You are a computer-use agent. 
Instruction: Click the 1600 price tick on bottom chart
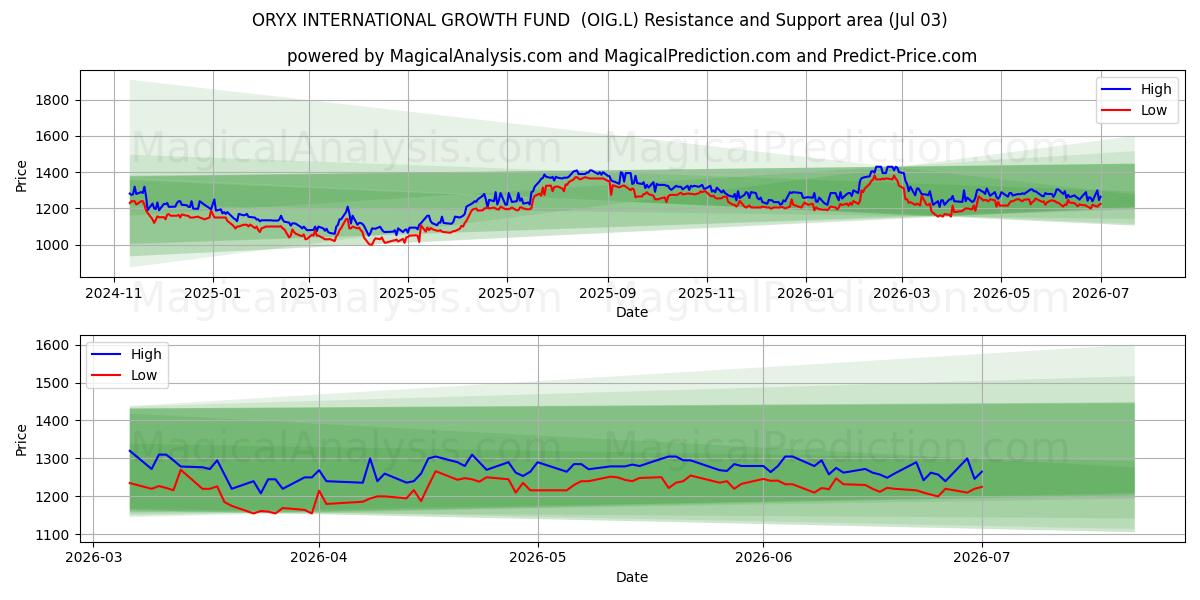[51, 345]
